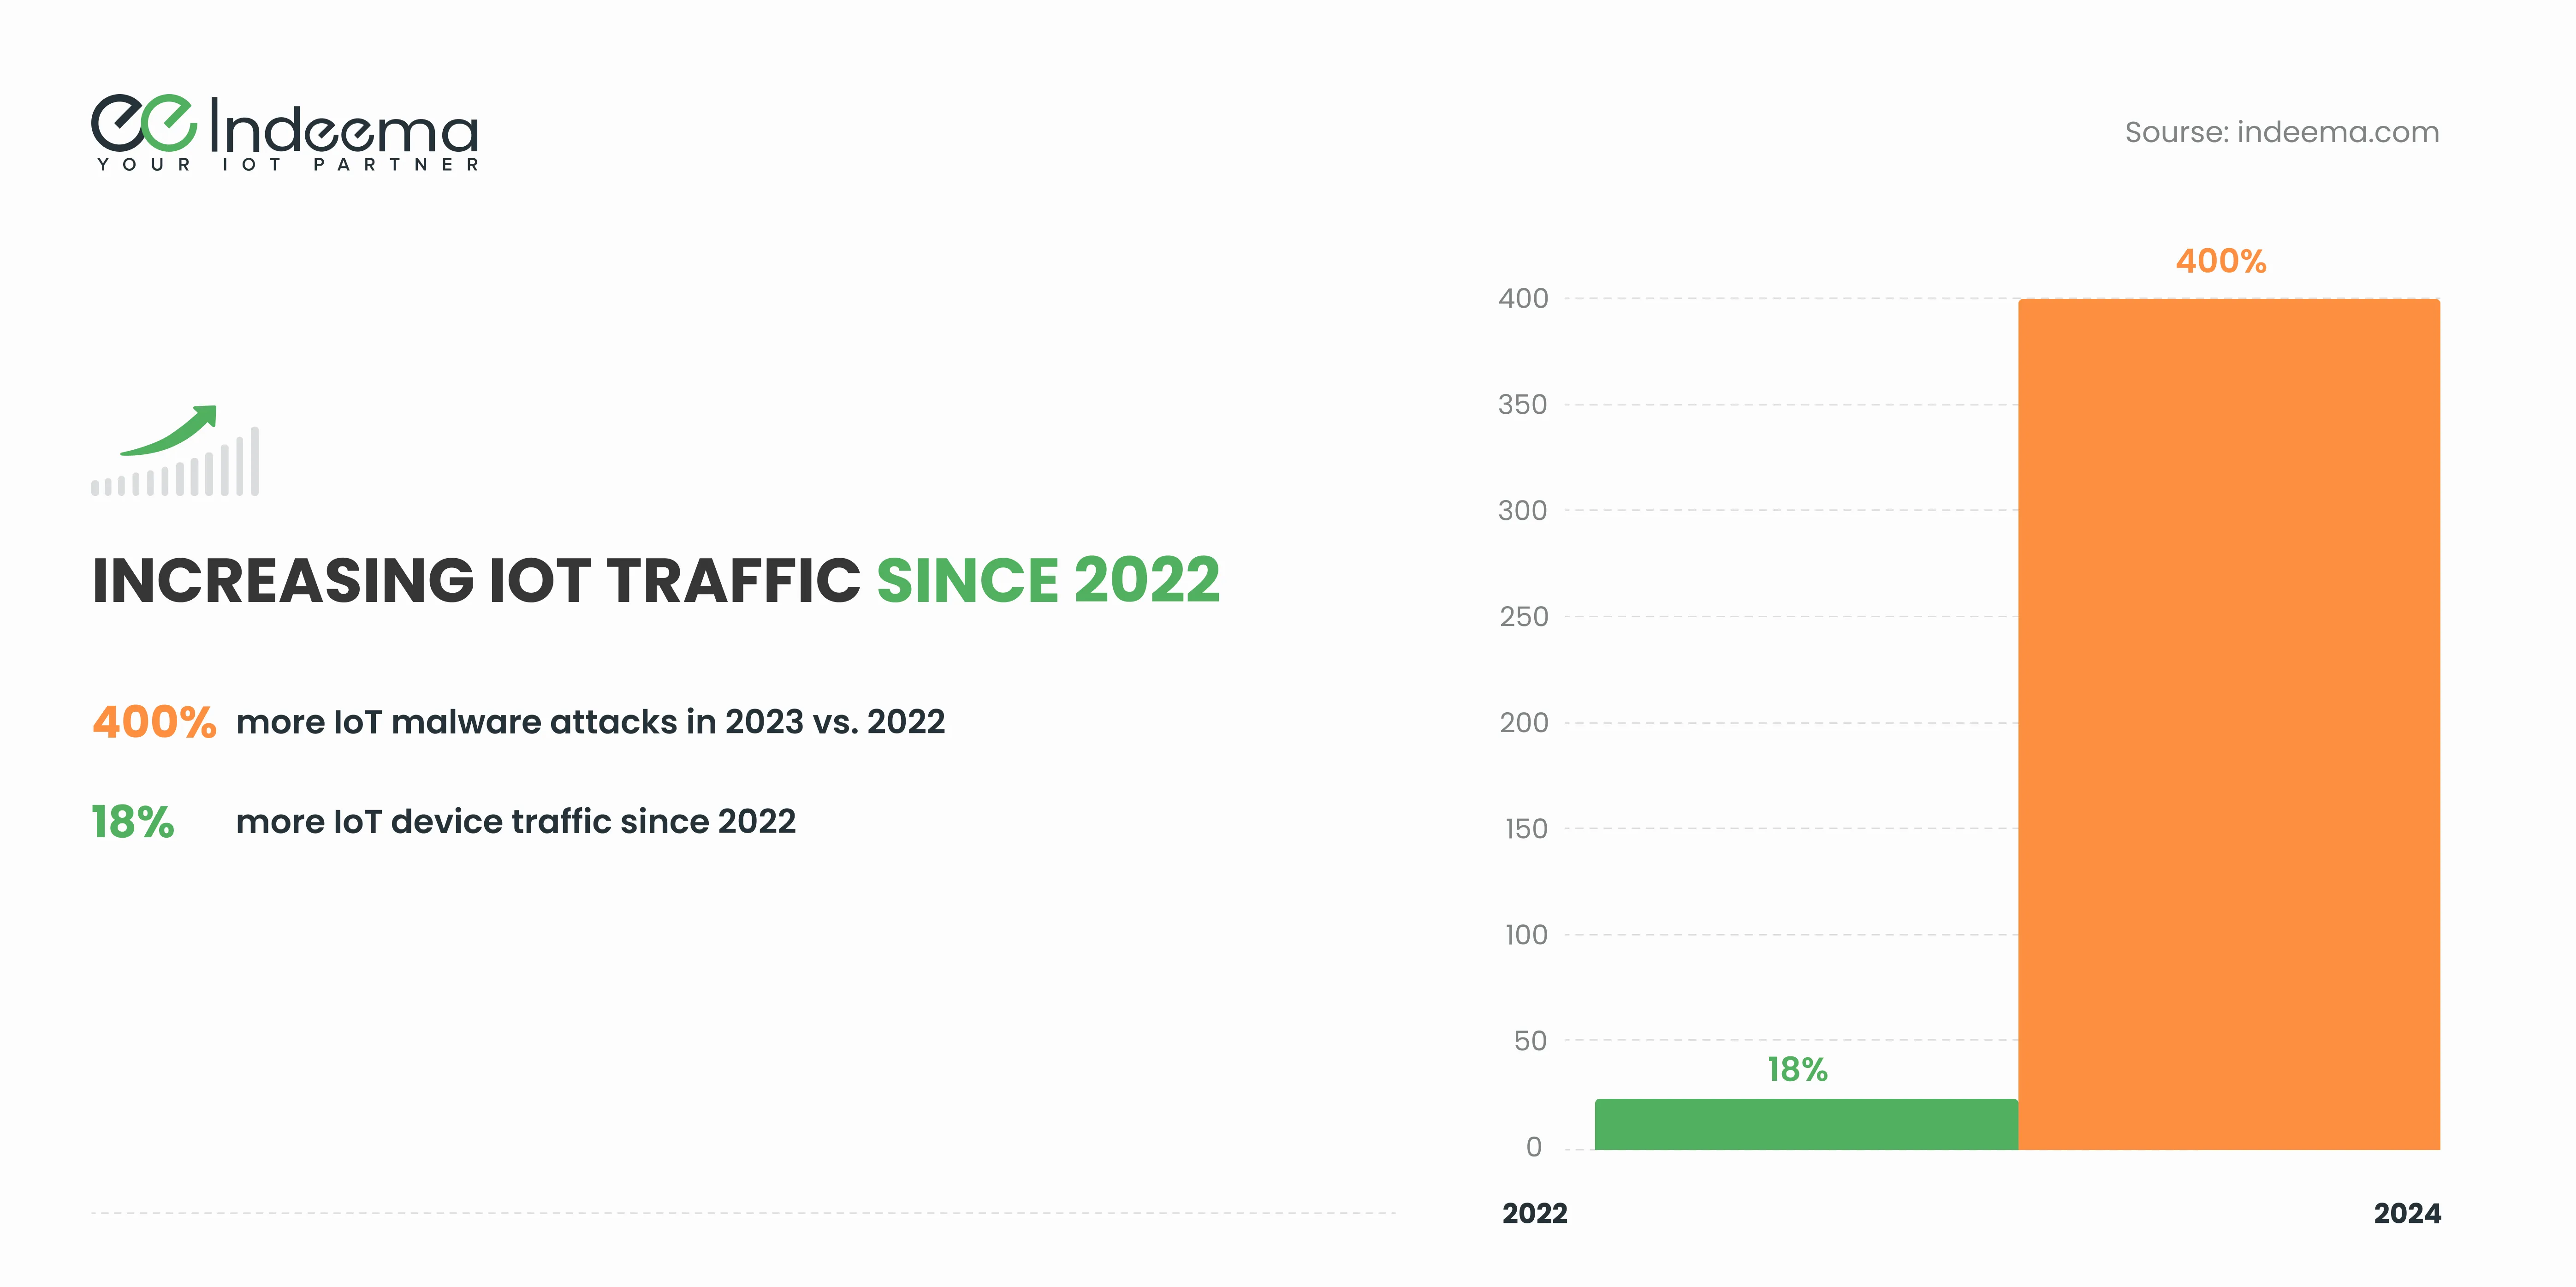Click the green SINCE 2022 headline text
The image size is (2576, 1287).
click(x=1048, y=581)
